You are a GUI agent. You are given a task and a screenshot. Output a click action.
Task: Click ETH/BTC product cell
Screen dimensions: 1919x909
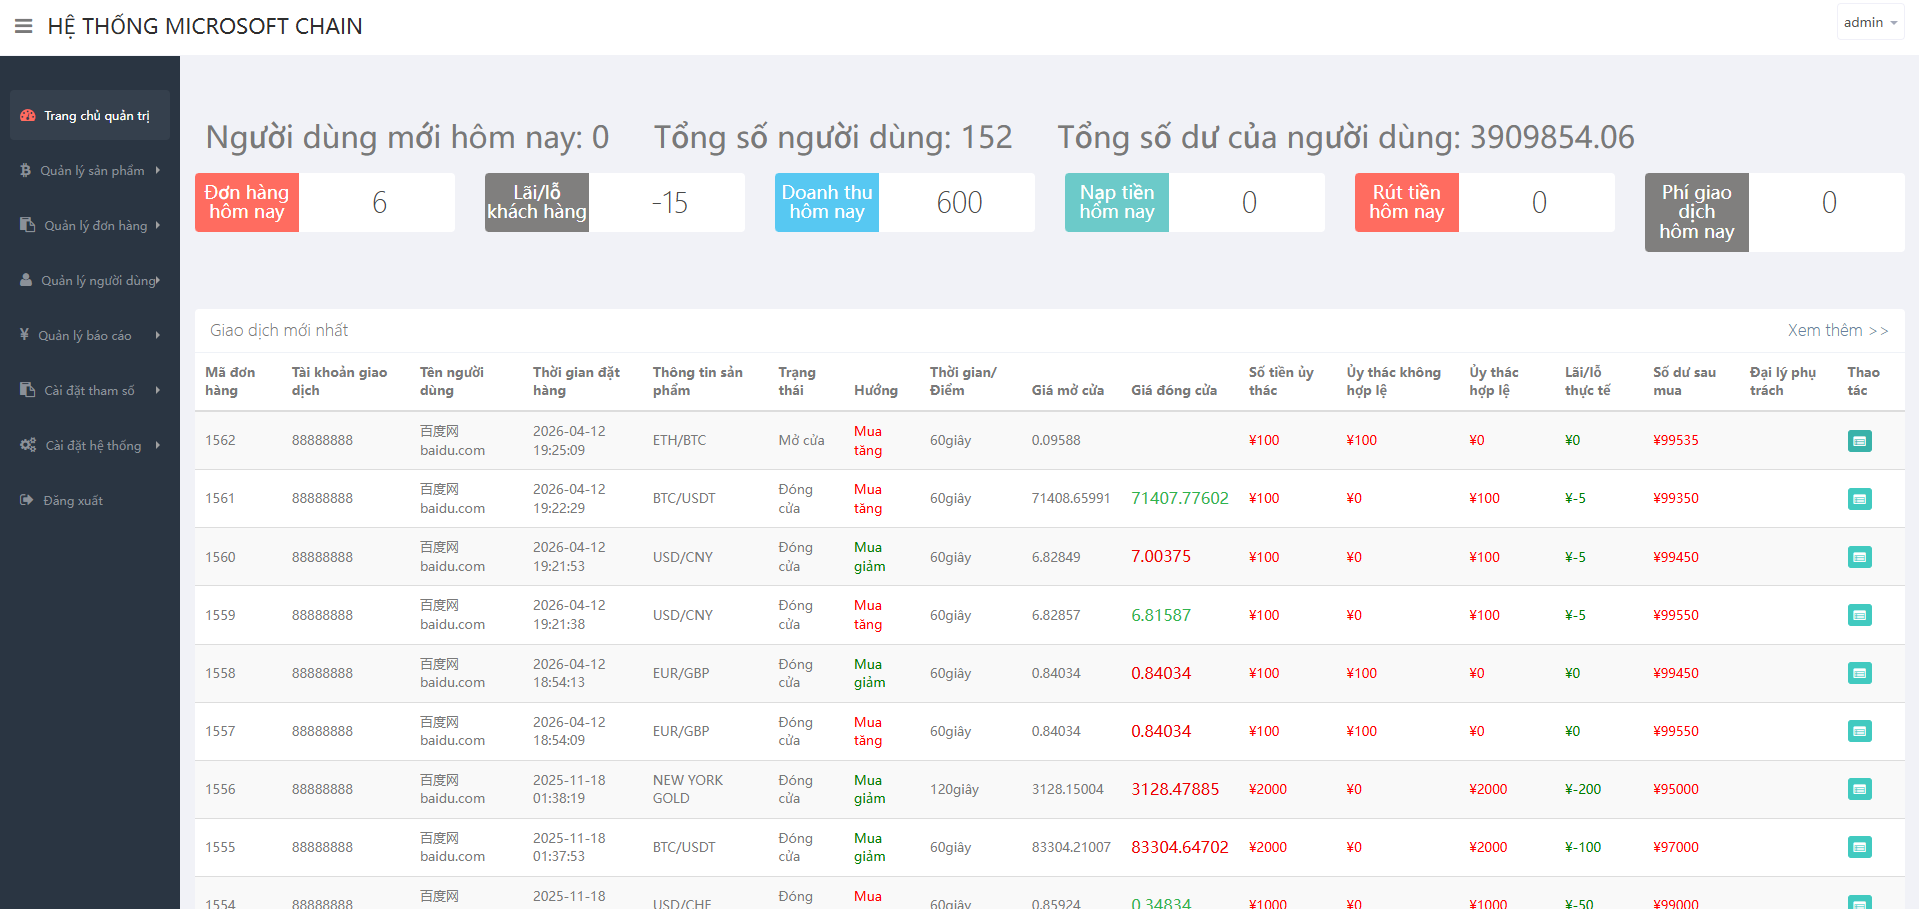click(679, 440)
